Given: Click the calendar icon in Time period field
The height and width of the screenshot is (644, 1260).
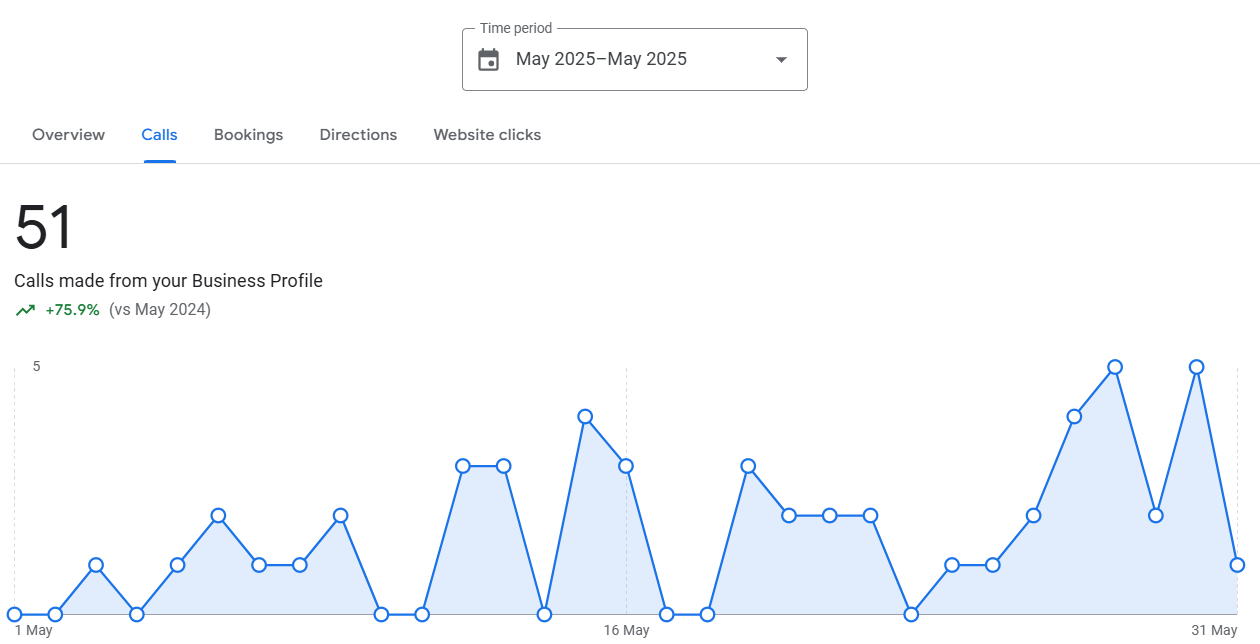Looking at the screenshot, I should pos(488,60).
